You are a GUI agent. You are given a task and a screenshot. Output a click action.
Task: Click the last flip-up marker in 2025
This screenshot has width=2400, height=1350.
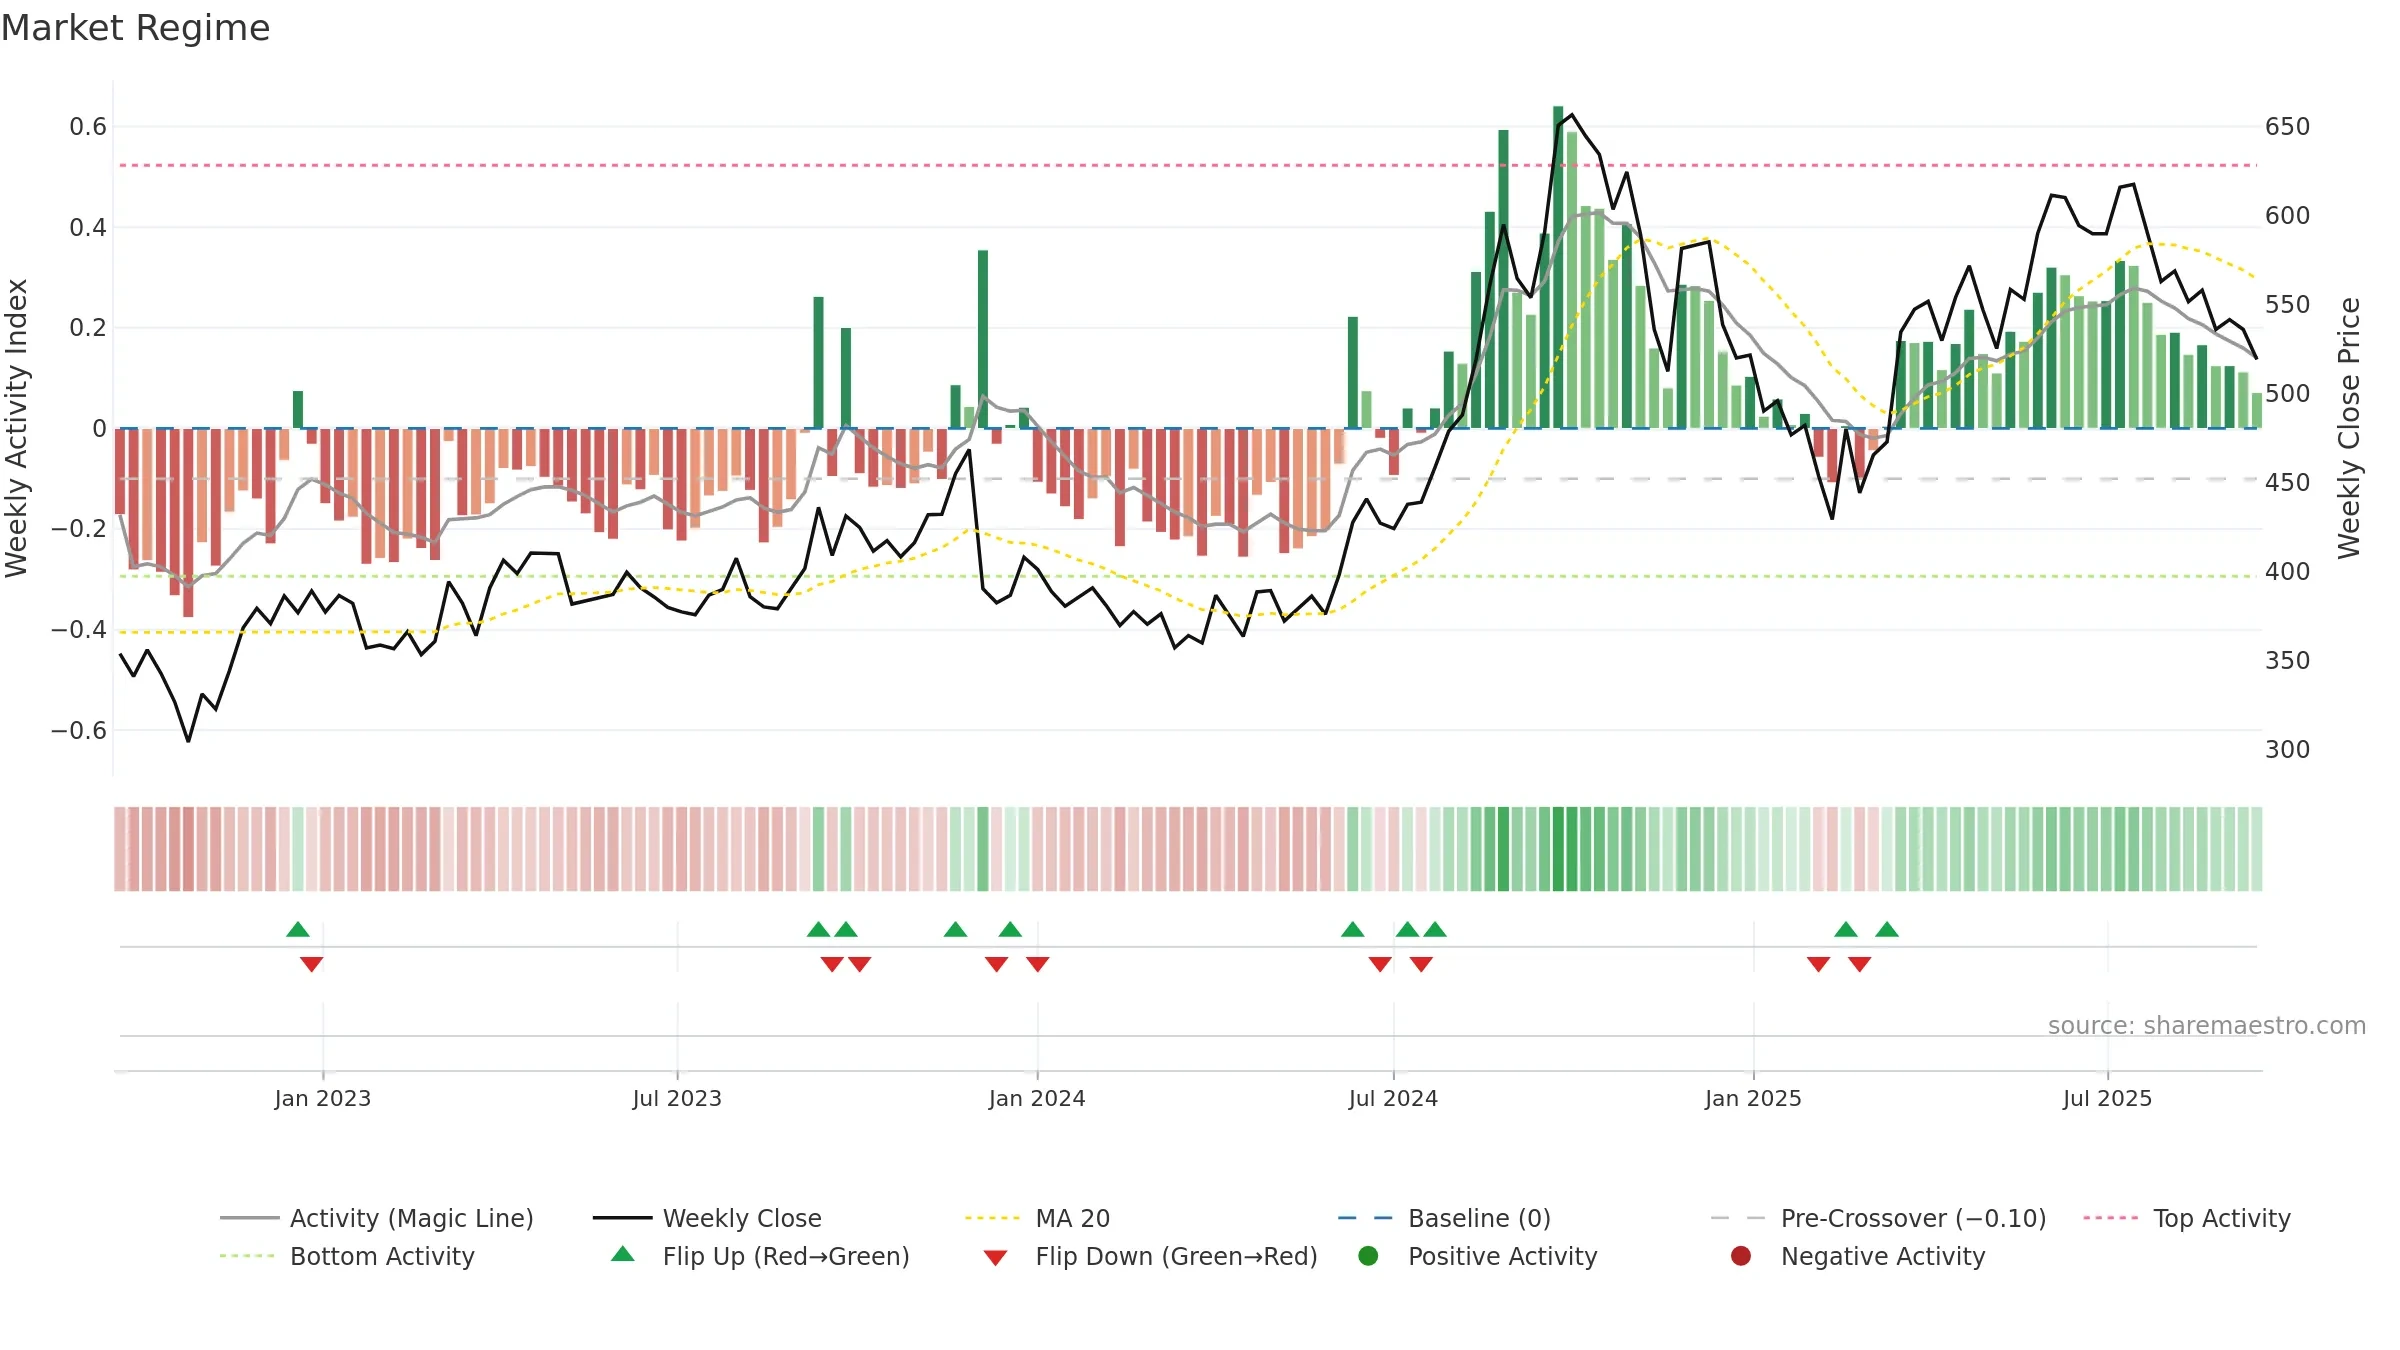pos(1887,930)
